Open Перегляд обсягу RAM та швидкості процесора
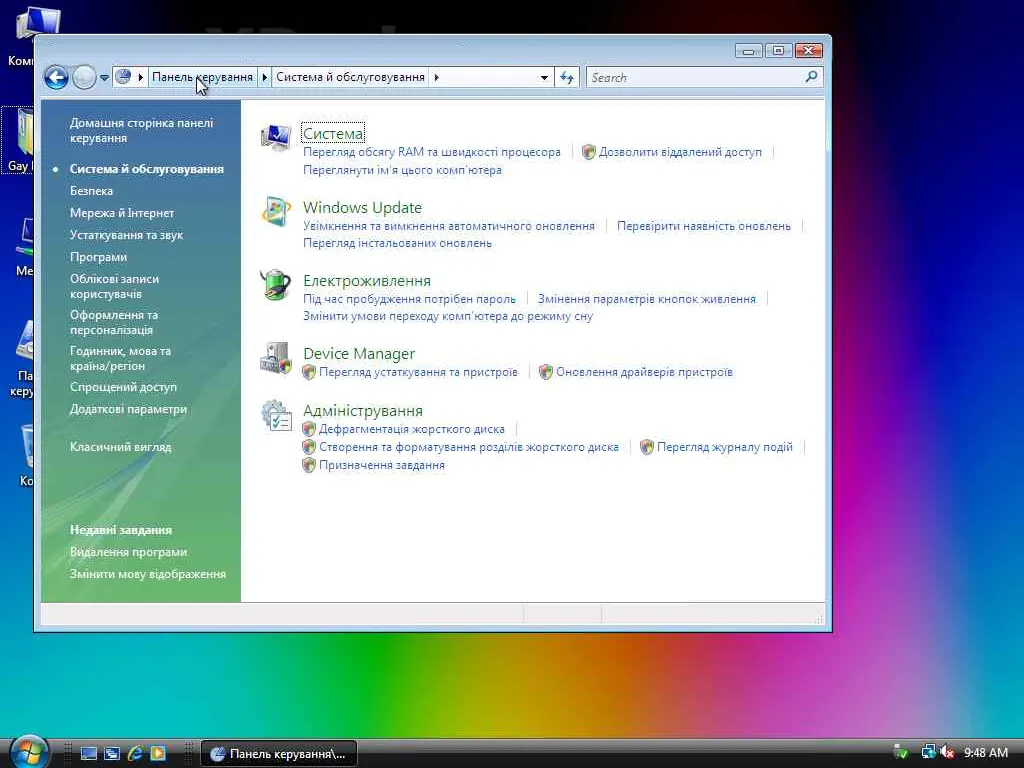 (x=432, y=152)
